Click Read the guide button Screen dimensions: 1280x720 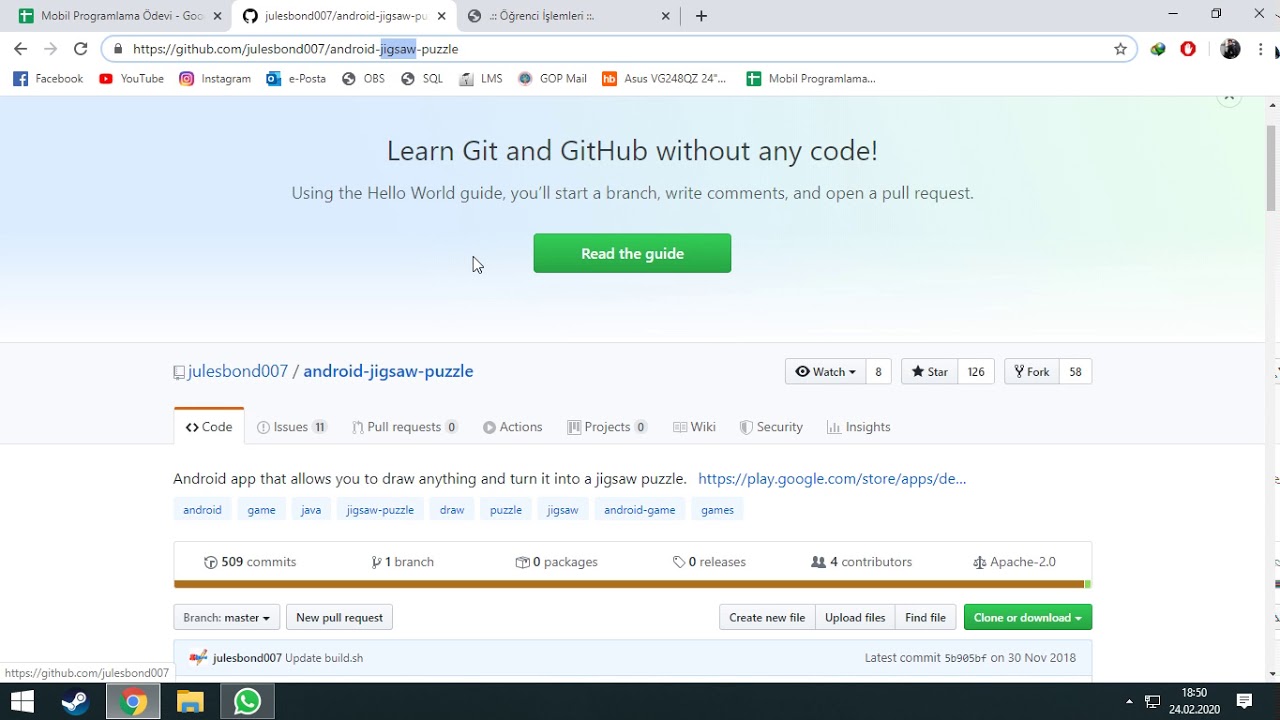[632, 253]
